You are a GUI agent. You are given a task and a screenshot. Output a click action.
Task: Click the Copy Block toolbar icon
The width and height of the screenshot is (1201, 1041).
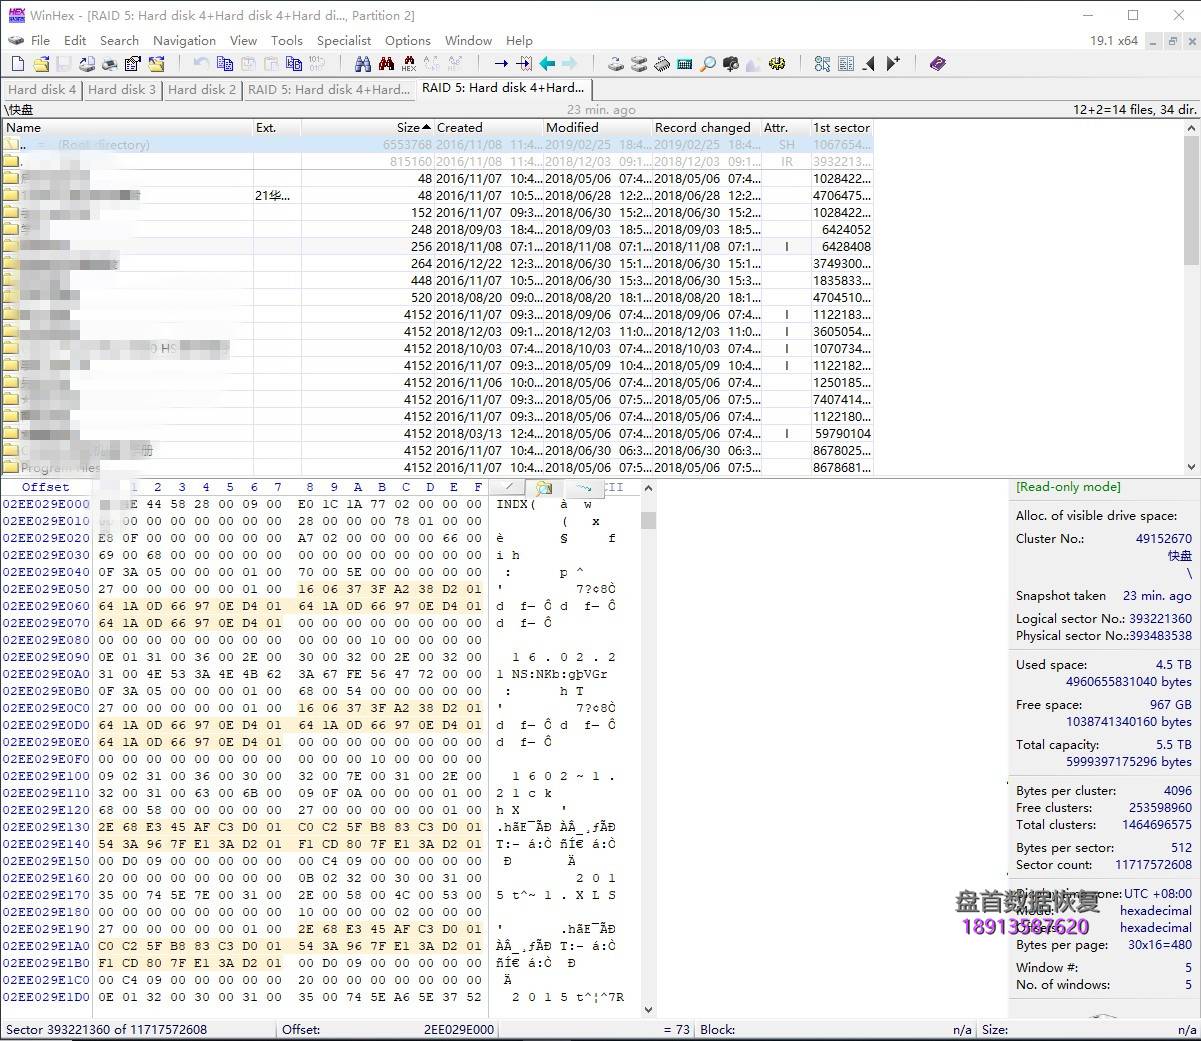(225, 64)
